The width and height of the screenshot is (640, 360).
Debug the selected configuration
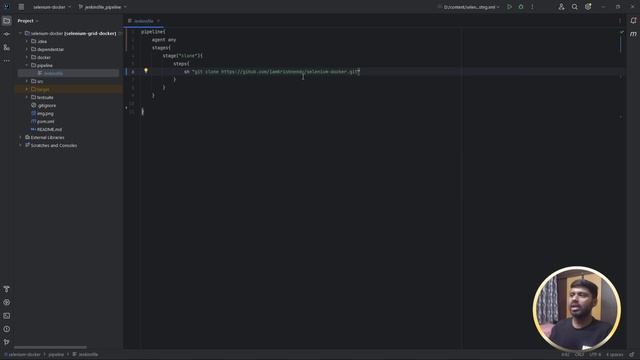point(521,7)
